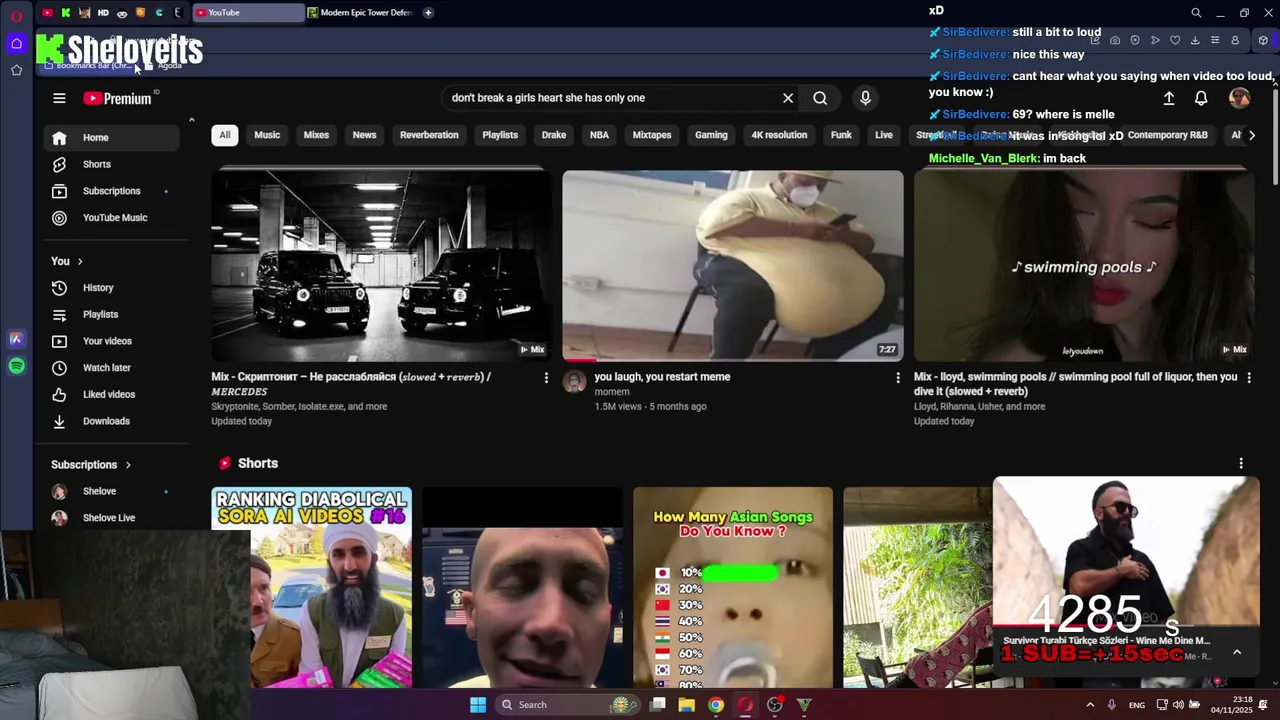Image resolution: width=1280 pixels, height=720 pixels.
Task: Open Your videos sidebar item
Action: click(x=112, y=341)
